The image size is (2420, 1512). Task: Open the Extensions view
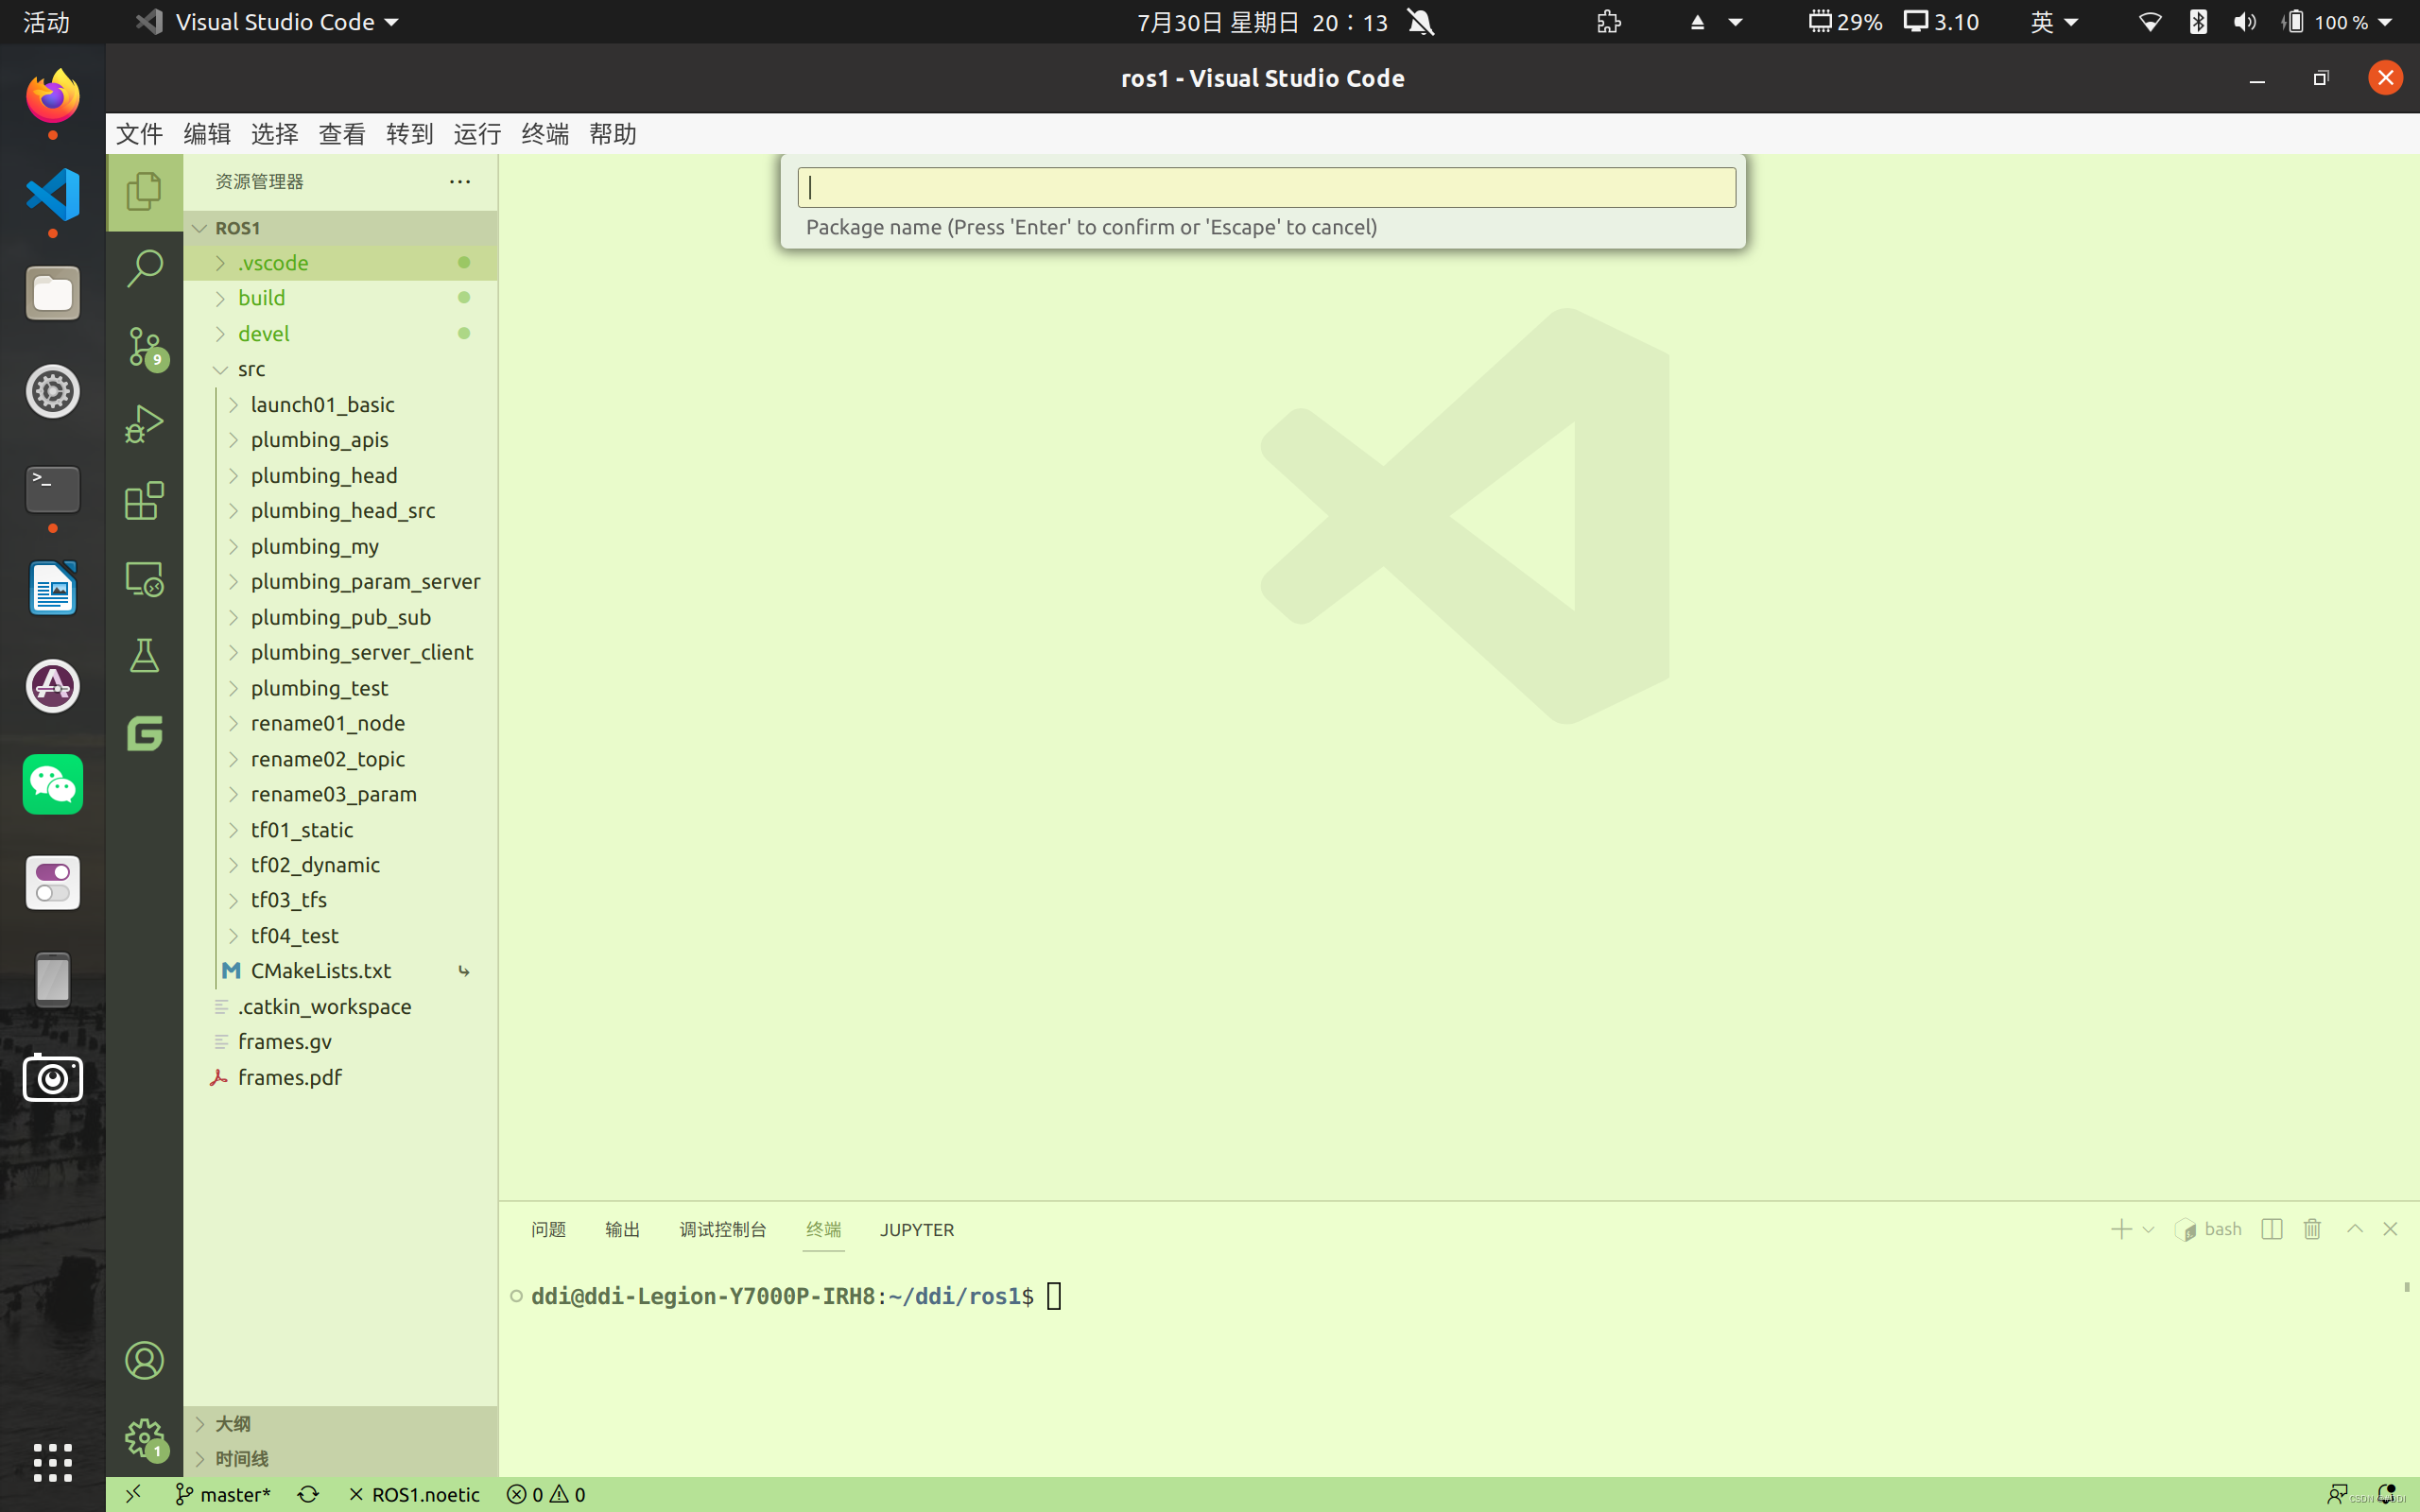[x=144, y=501]
